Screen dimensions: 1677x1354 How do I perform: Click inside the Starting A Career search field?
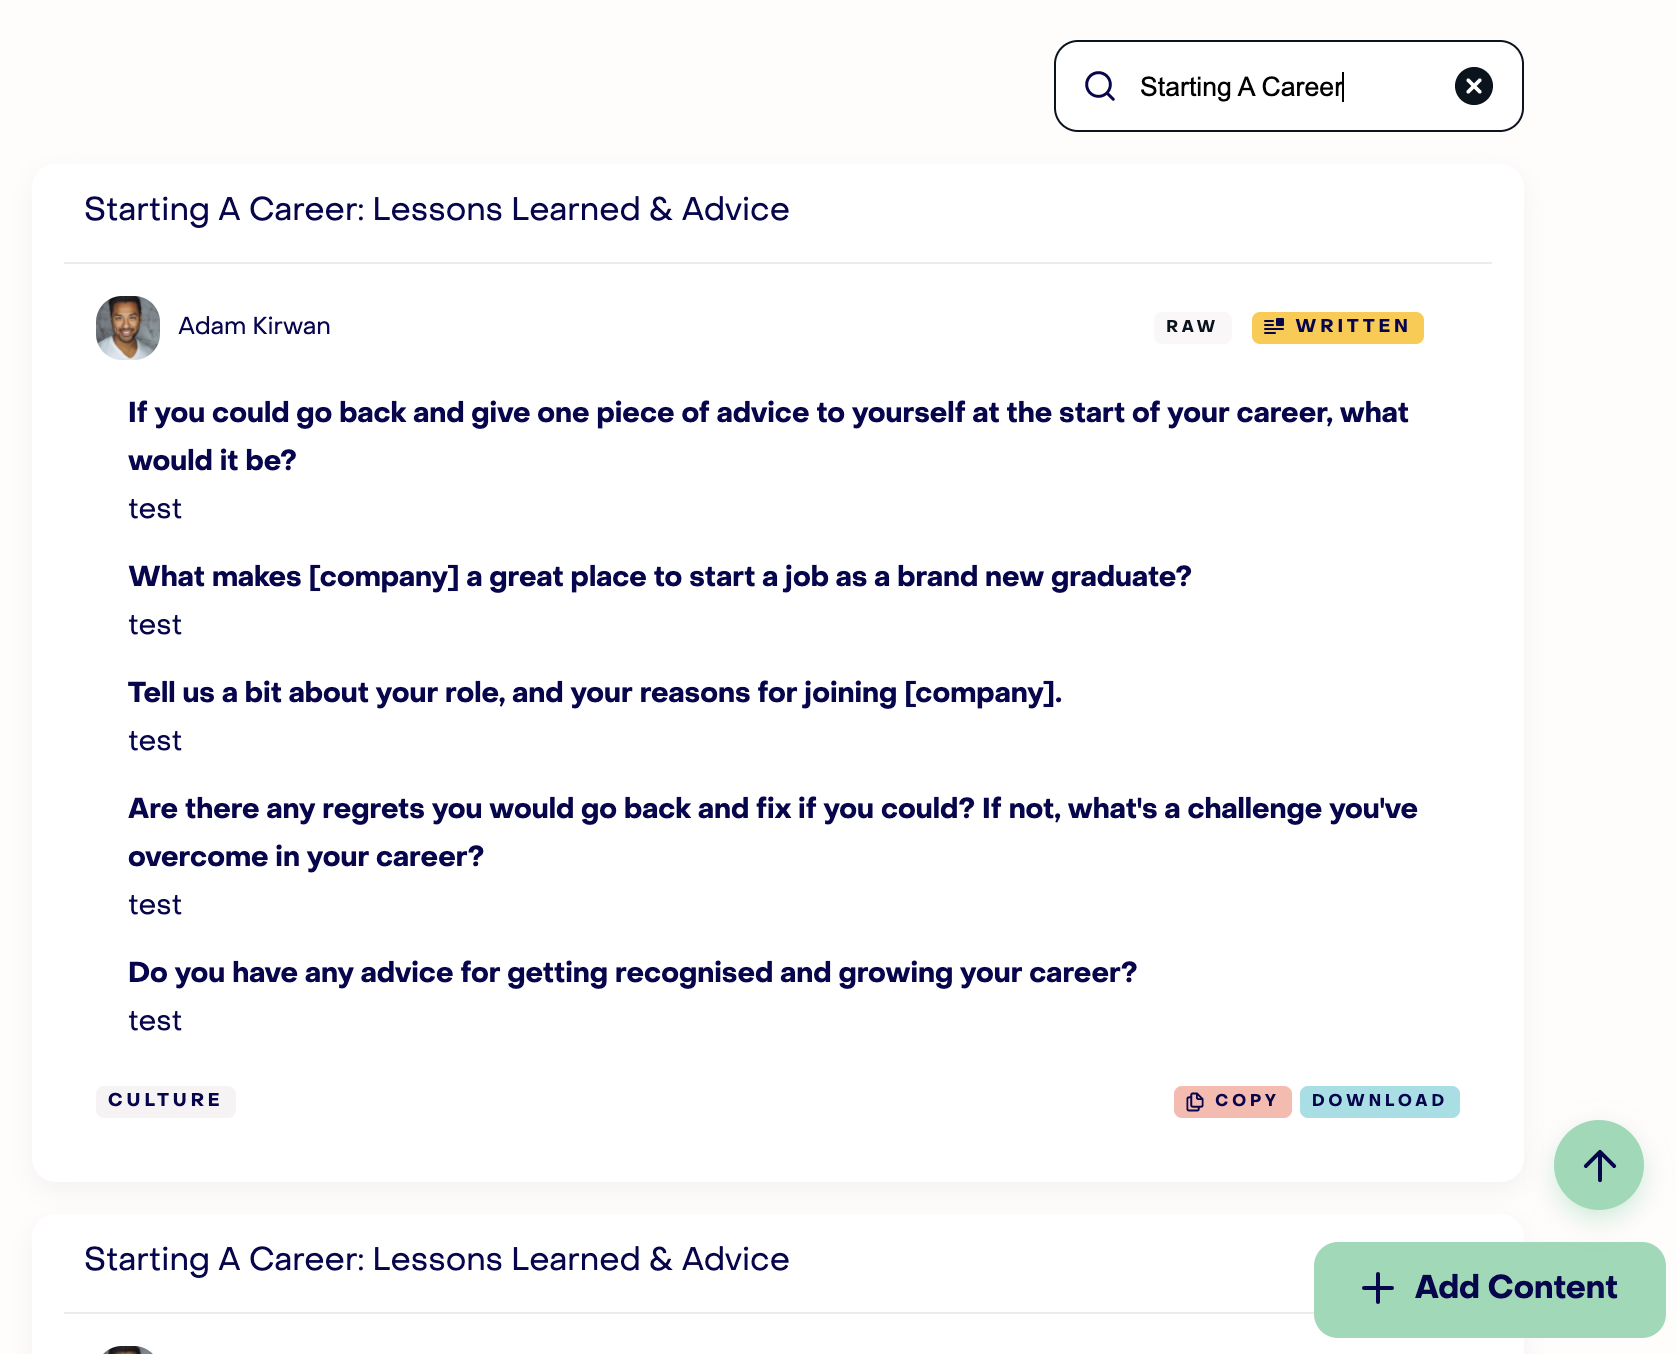click(1289, 86)
